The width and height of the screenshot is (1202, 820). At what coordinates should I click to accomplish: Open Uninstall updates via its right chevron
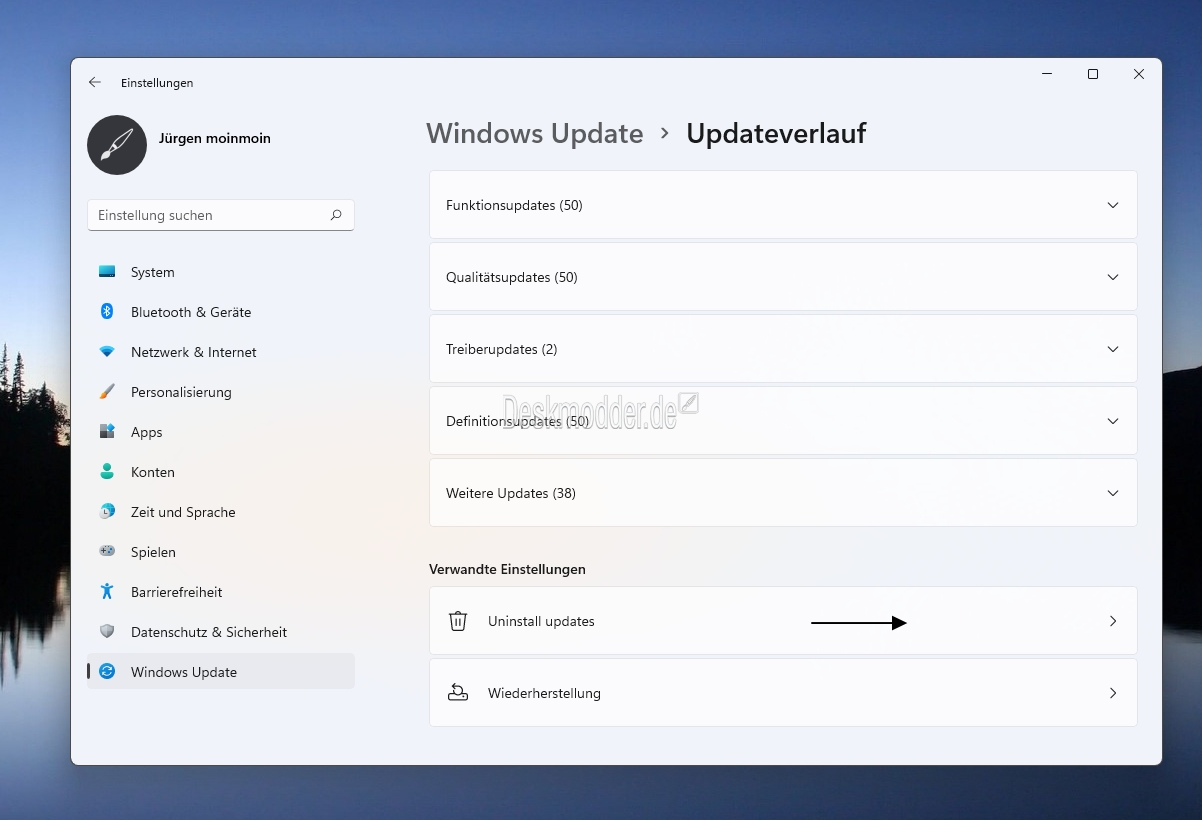[1113, 621]
